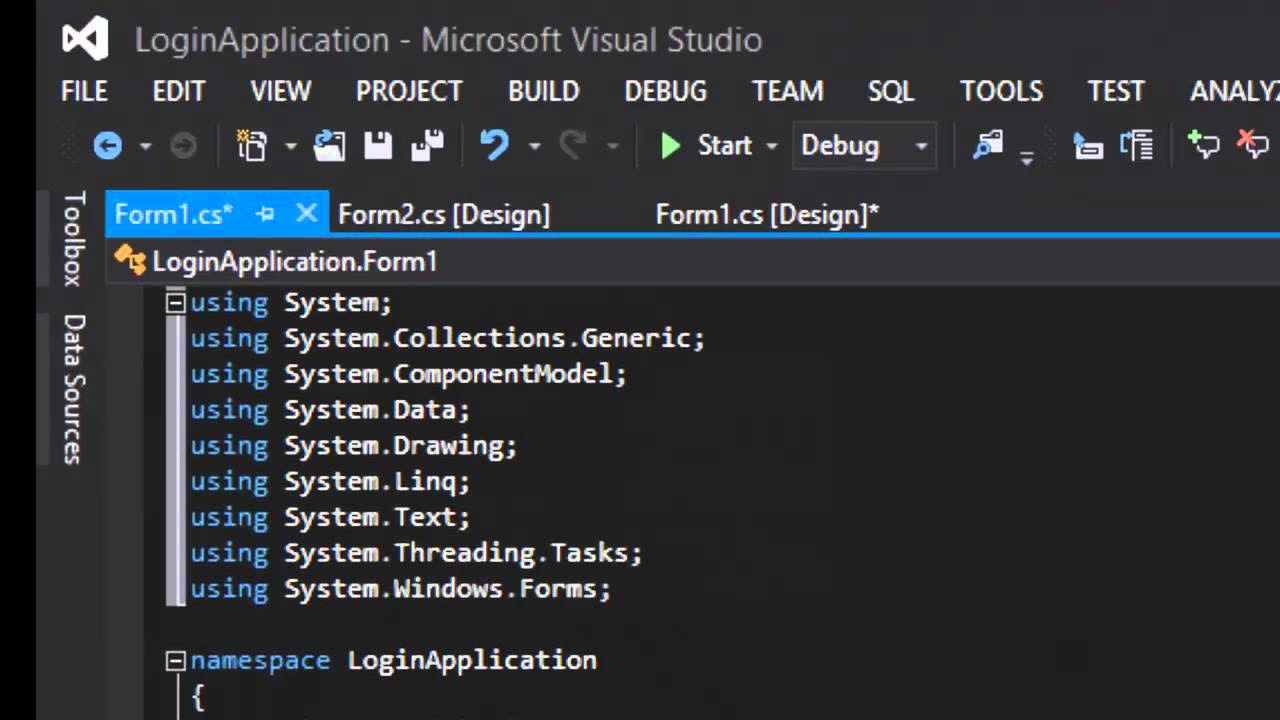
Task: Click the green Start play icon
Action: [x=670, y=146]
